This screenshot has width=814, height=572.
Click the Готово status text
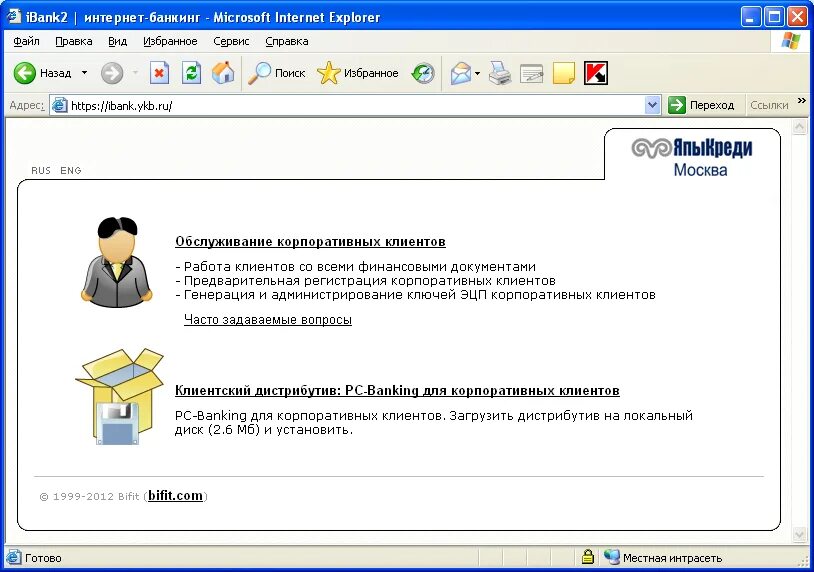(x=43, y=558)
